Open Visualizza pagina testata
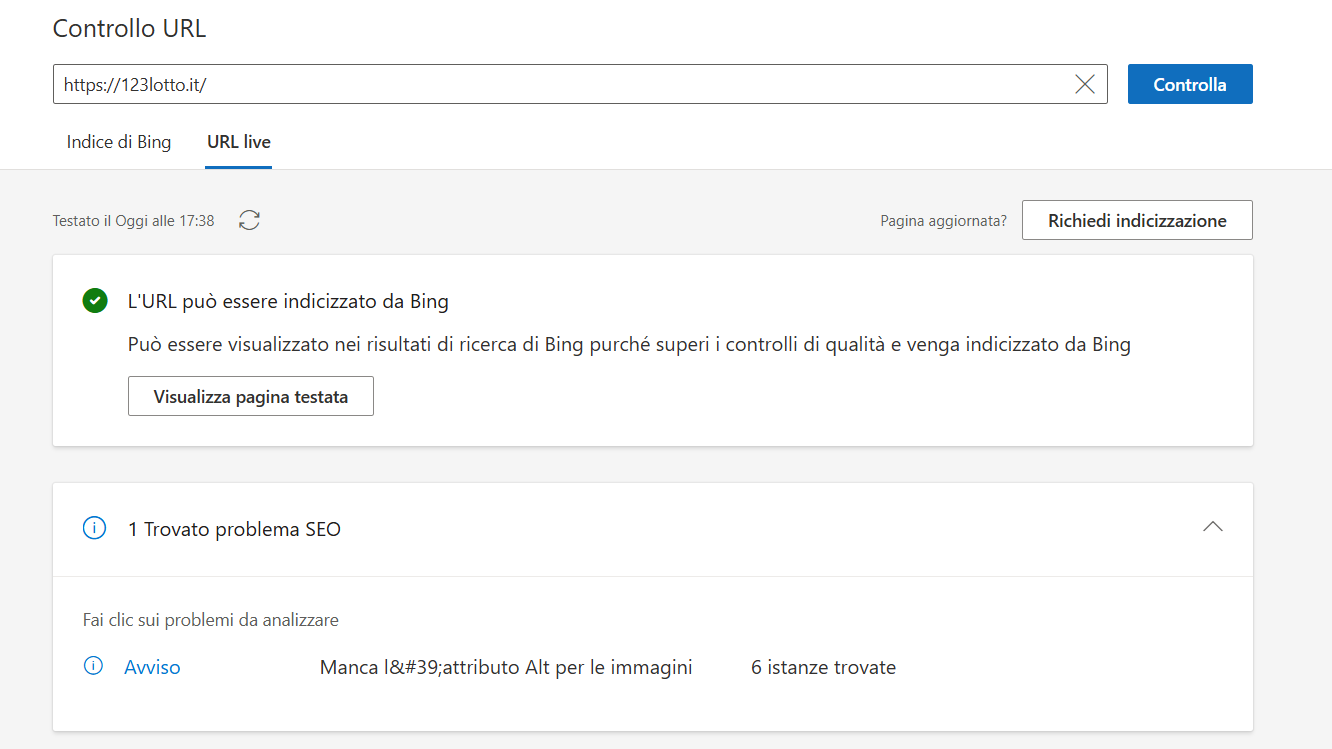Viewport: 1332px width, 749px height. coord(251,397)
